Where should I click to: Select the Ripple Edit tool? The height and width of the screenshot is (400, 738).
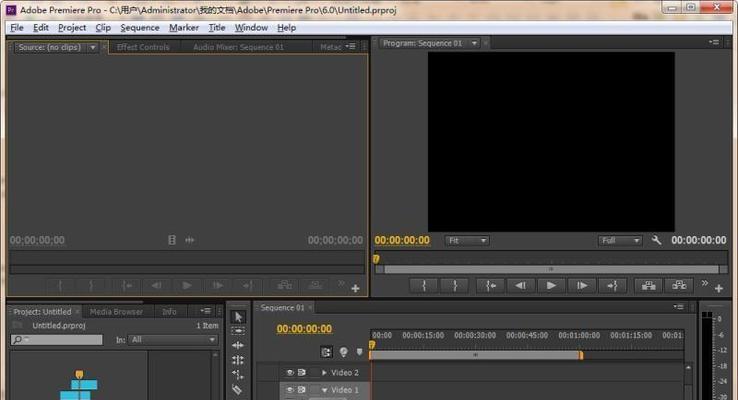click(238, 345)
